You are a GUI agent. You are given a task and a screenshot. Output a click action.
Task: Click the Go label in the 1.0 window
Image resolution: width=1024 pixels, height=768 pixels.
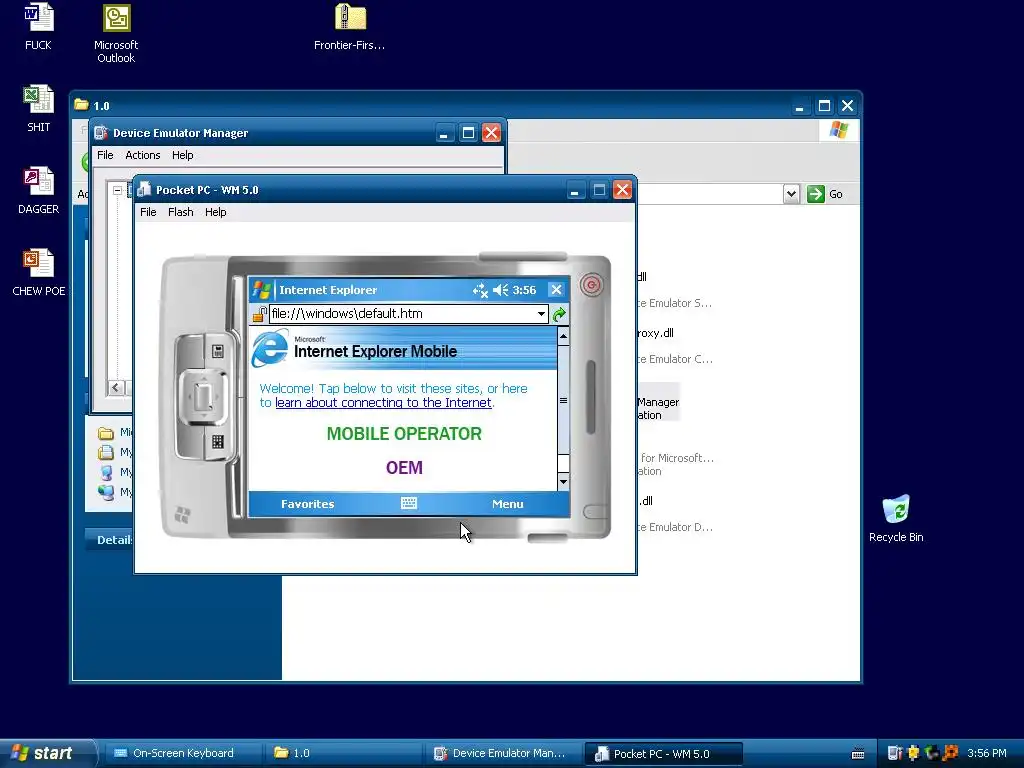[x=835, y=194]
